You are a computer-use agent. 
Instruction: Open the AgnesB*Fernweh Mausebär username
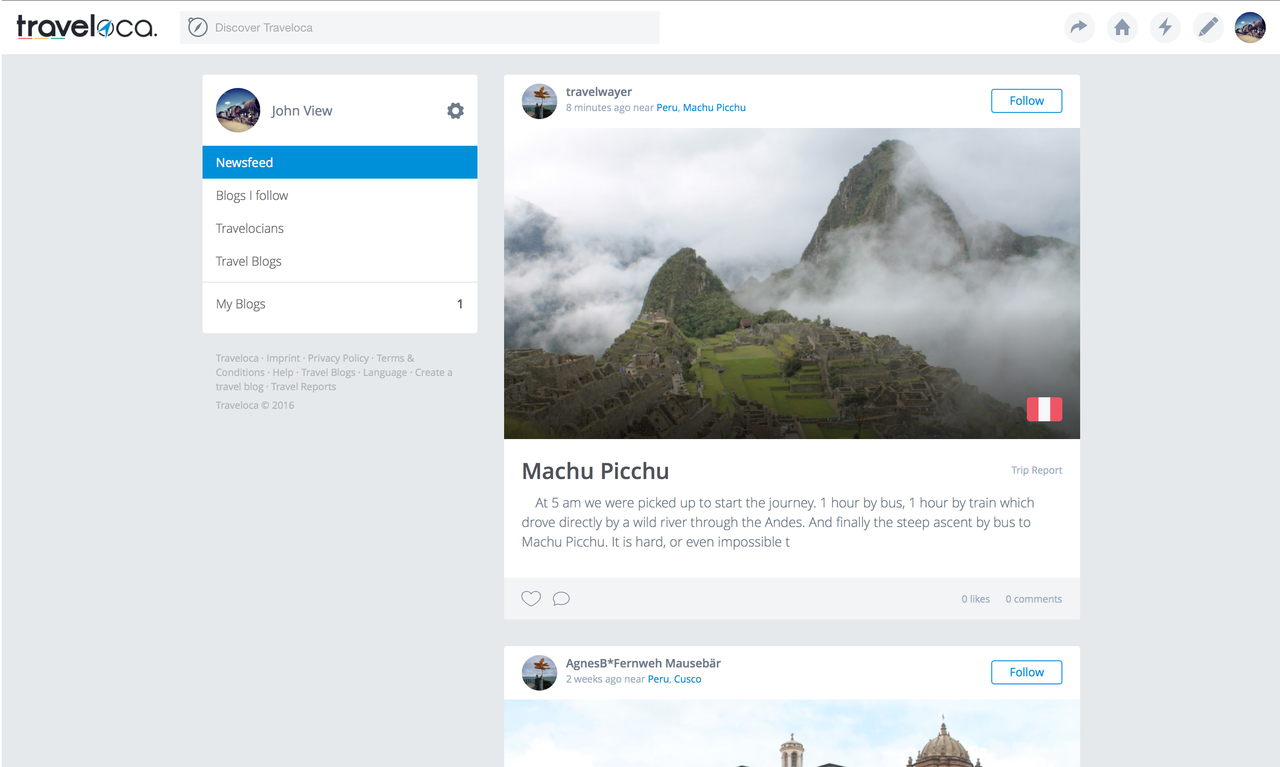(643, 664)
